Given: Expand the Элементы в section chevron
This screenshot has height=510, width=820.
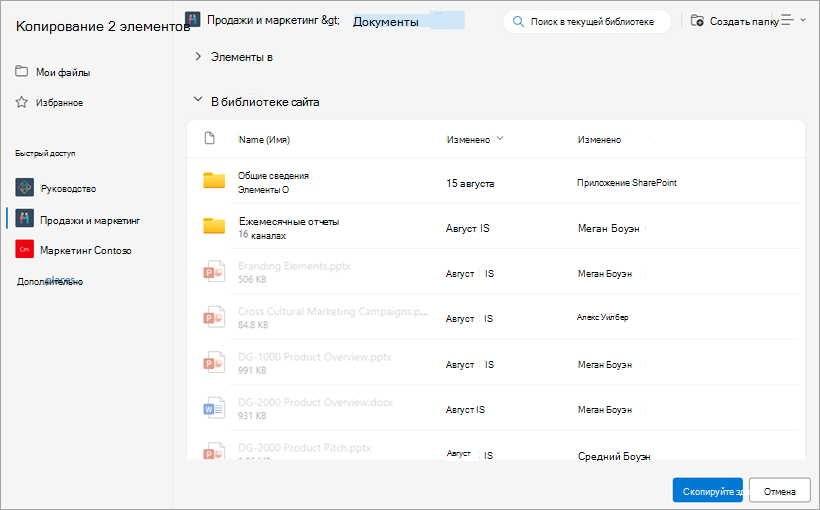Looking at the screenshot, I should coord(198,56).
